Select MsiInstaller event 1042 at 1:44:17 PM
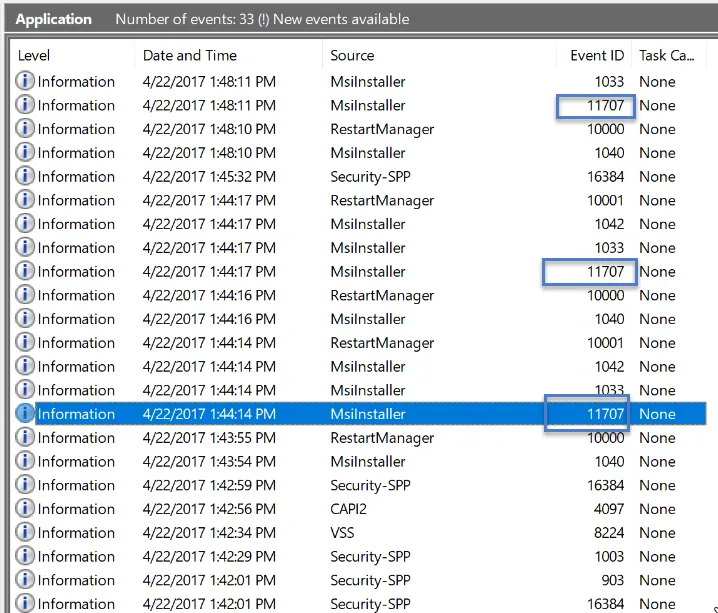Image resolution: width=718 pixels, height=613 pixels. (x=359, y=224)
